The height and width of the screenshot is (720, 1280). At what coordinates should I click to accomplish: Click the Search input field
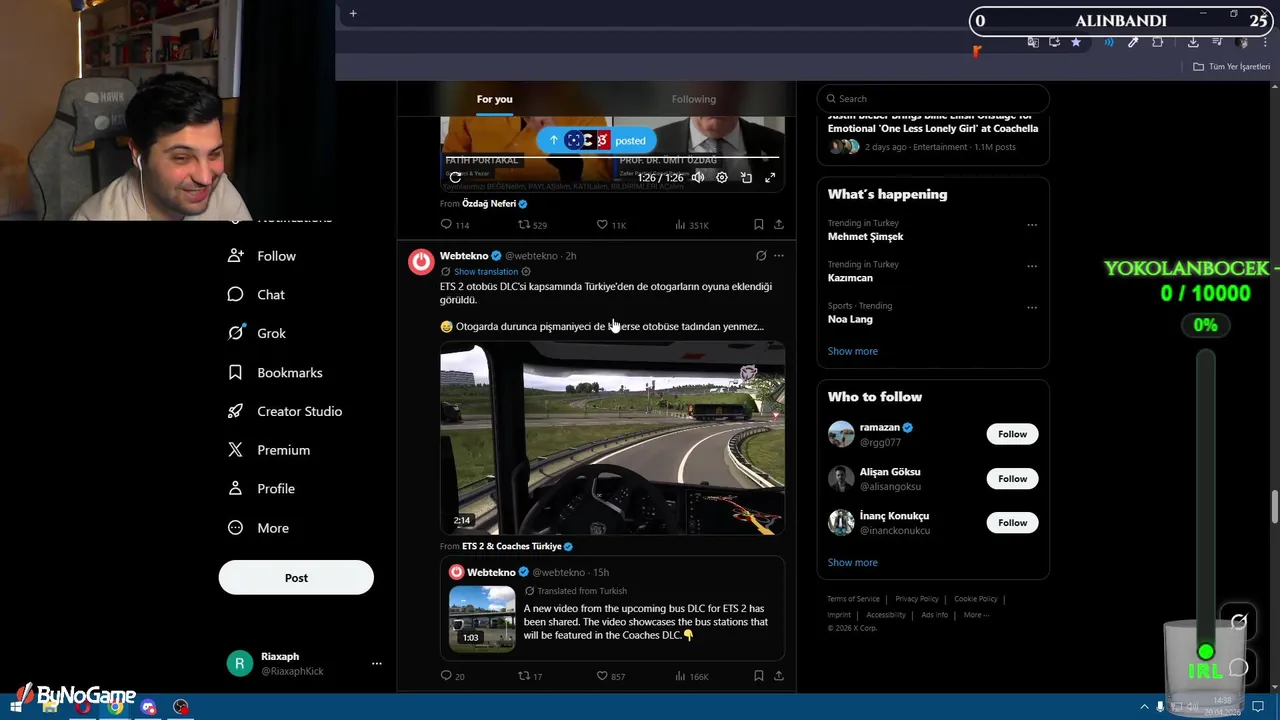[933, 99]
